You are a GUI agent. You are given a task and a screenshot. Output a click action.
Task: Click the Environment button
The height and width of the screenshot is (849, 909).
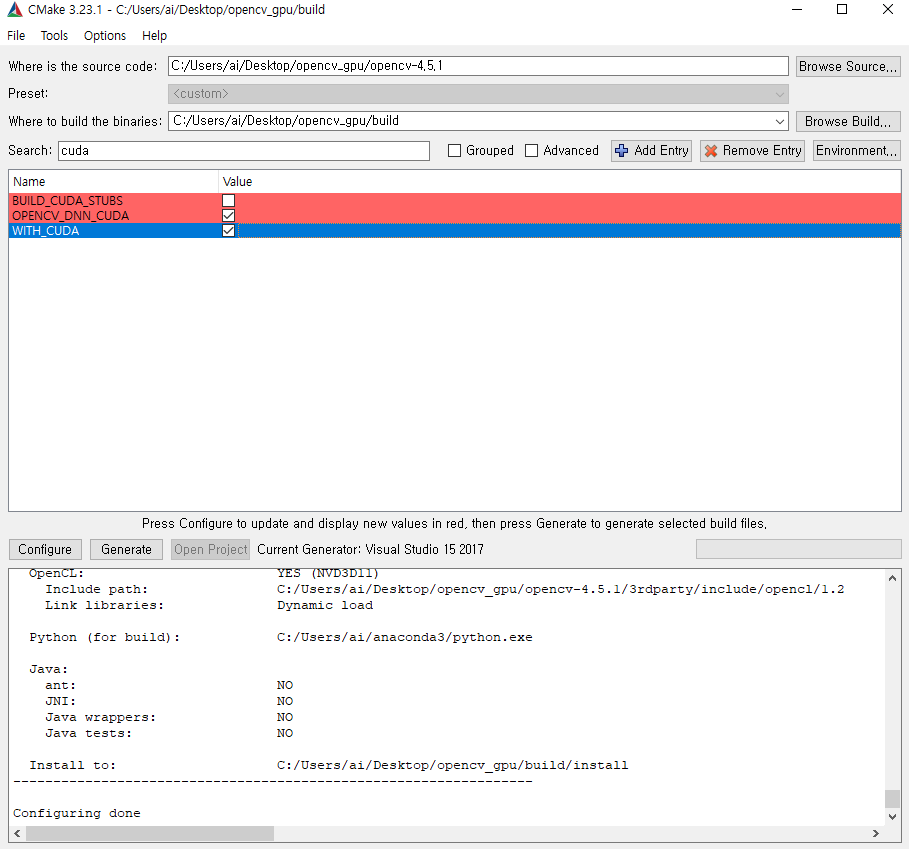point(856,151)
